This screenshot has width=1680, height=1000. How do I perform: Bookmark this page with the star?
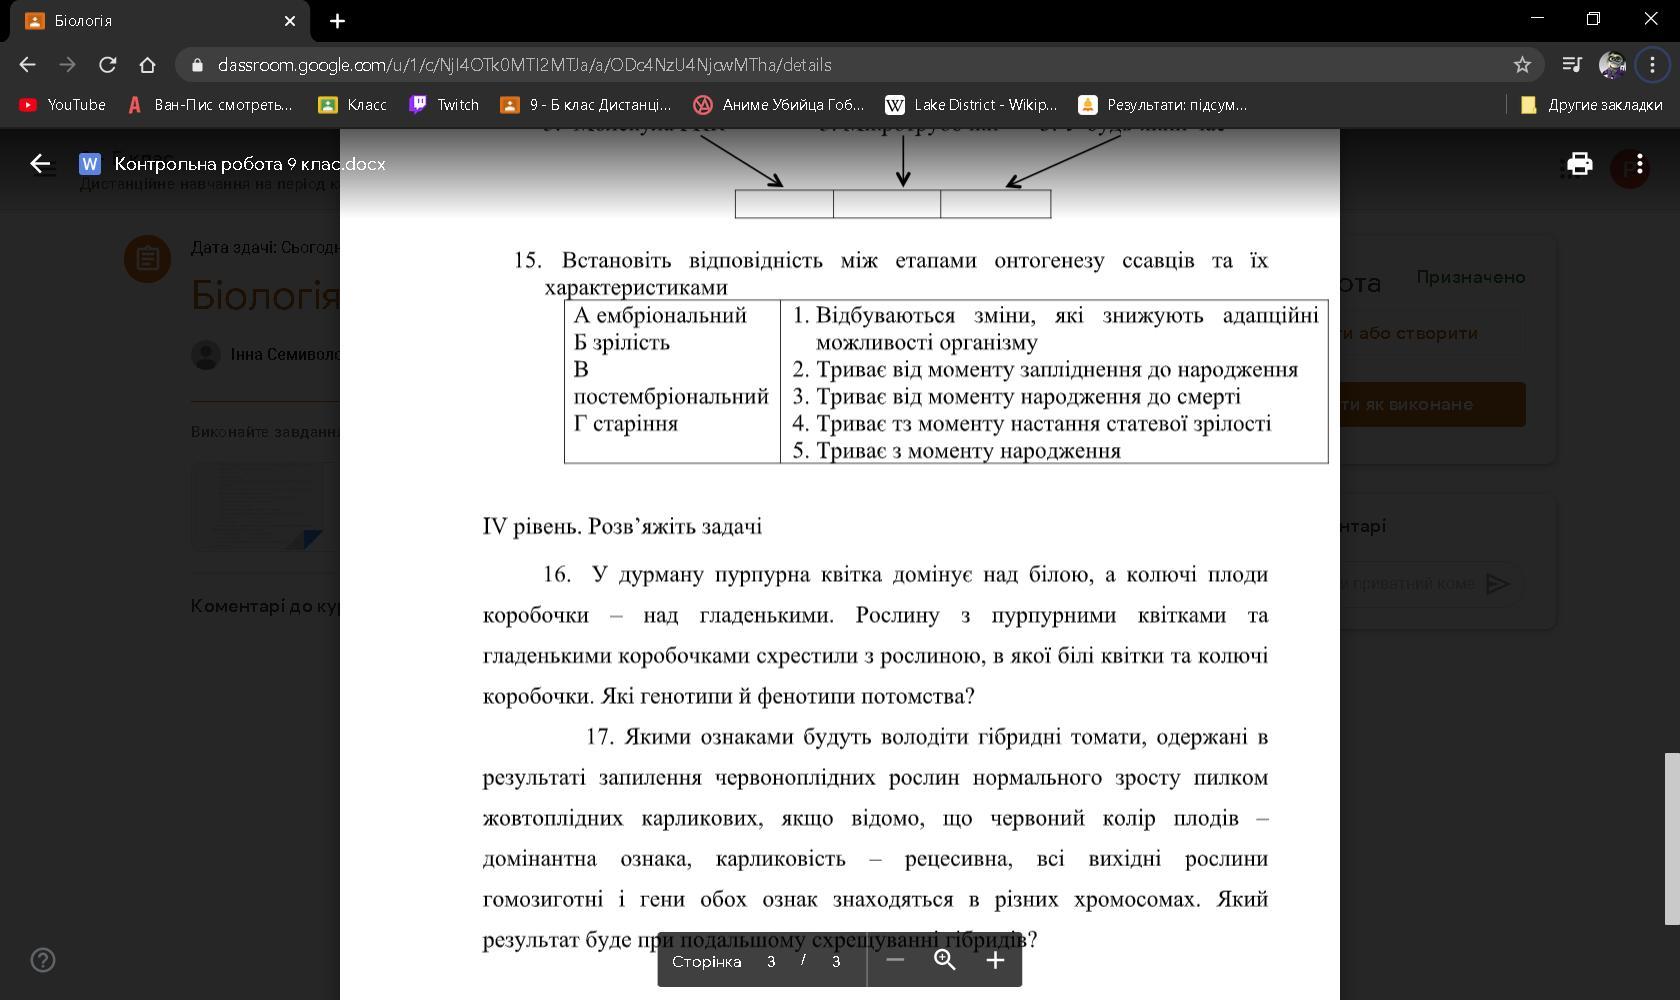1522,65
